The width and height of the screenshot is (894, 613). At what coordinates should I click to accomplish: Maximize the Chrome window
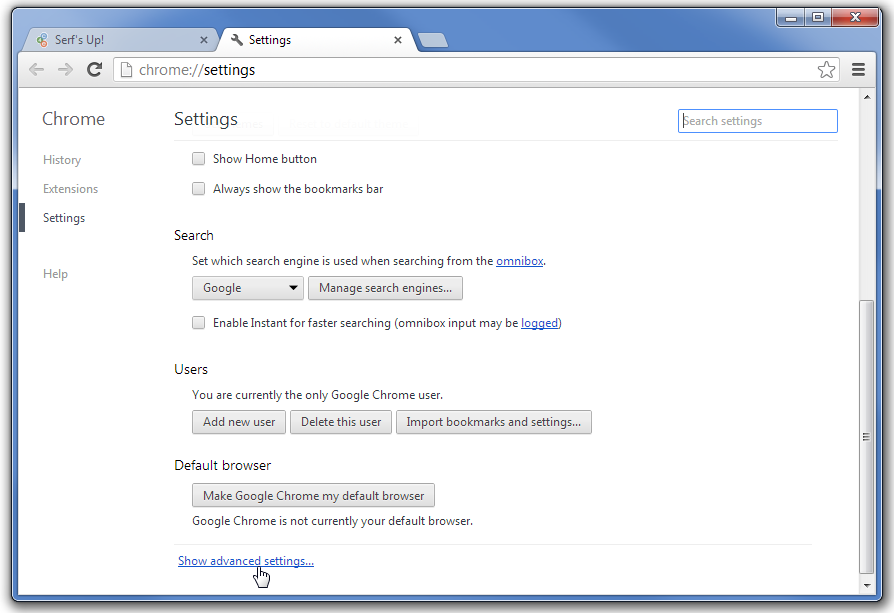click(818, 18)
